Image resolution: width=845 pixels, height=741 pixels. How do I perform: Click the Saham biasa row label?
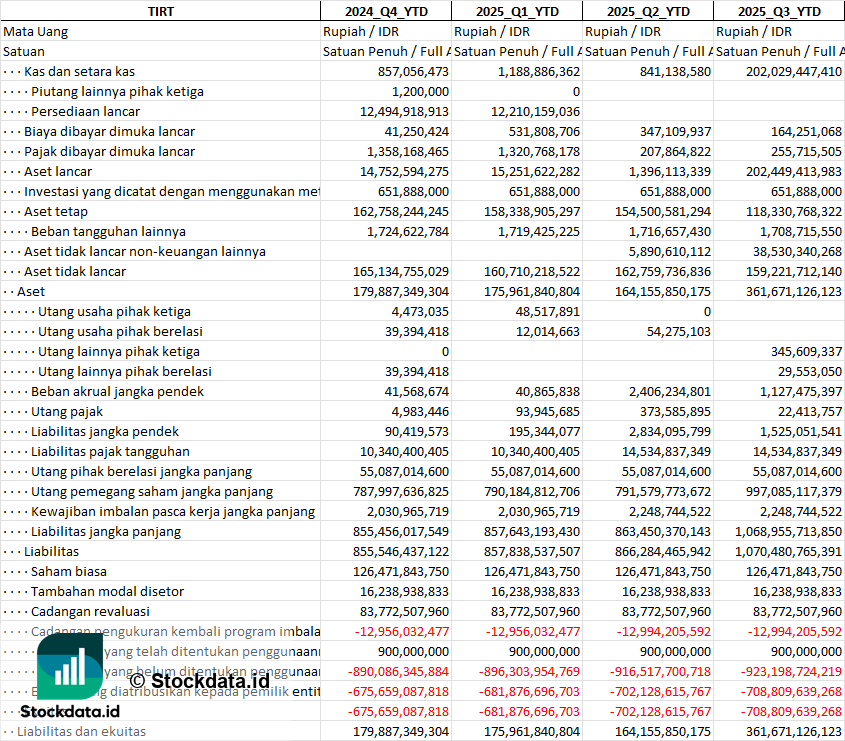click(69, 571)
